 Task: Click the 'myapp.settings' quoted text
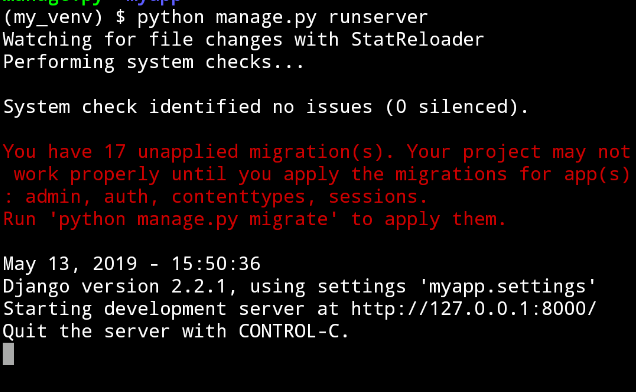click(507, 287)
